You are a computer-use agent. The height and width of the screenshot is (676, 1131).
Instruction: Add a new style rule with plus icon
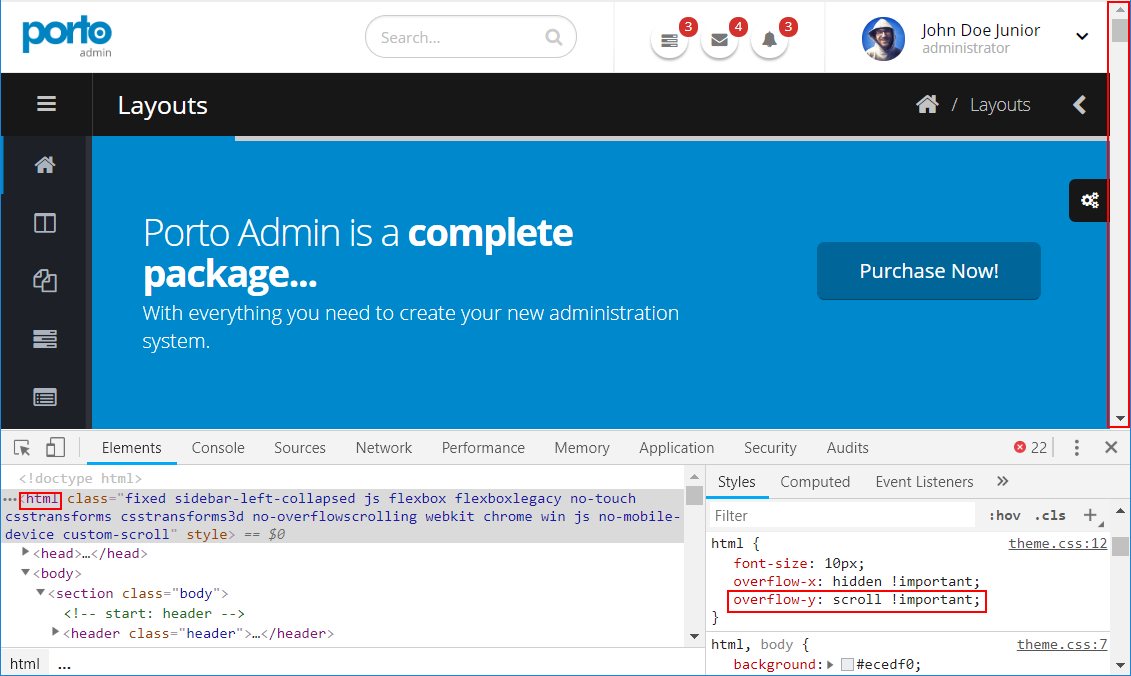1090,515
